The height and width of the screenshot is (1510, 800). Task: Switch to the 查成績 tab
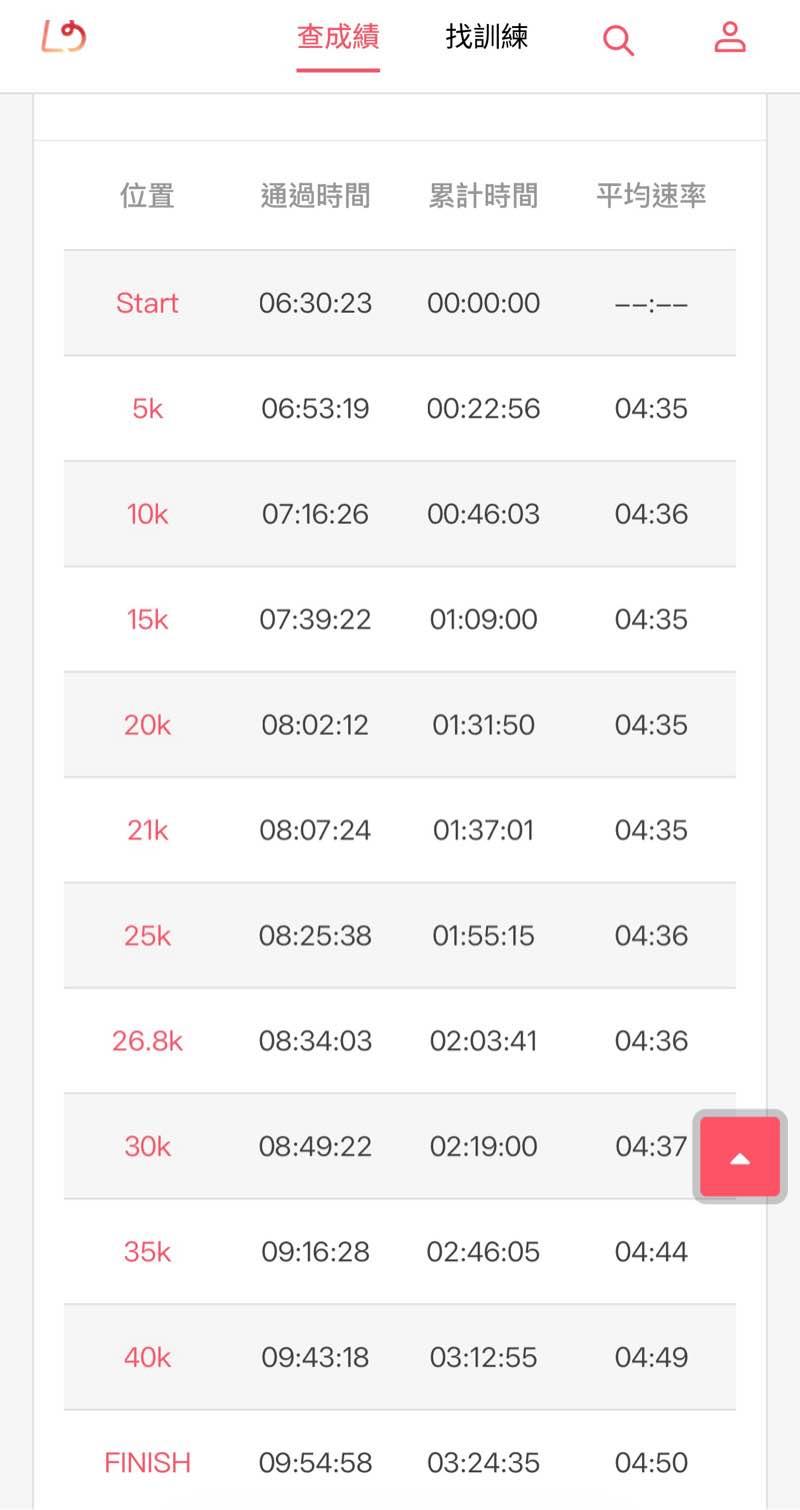coord(338,38)
